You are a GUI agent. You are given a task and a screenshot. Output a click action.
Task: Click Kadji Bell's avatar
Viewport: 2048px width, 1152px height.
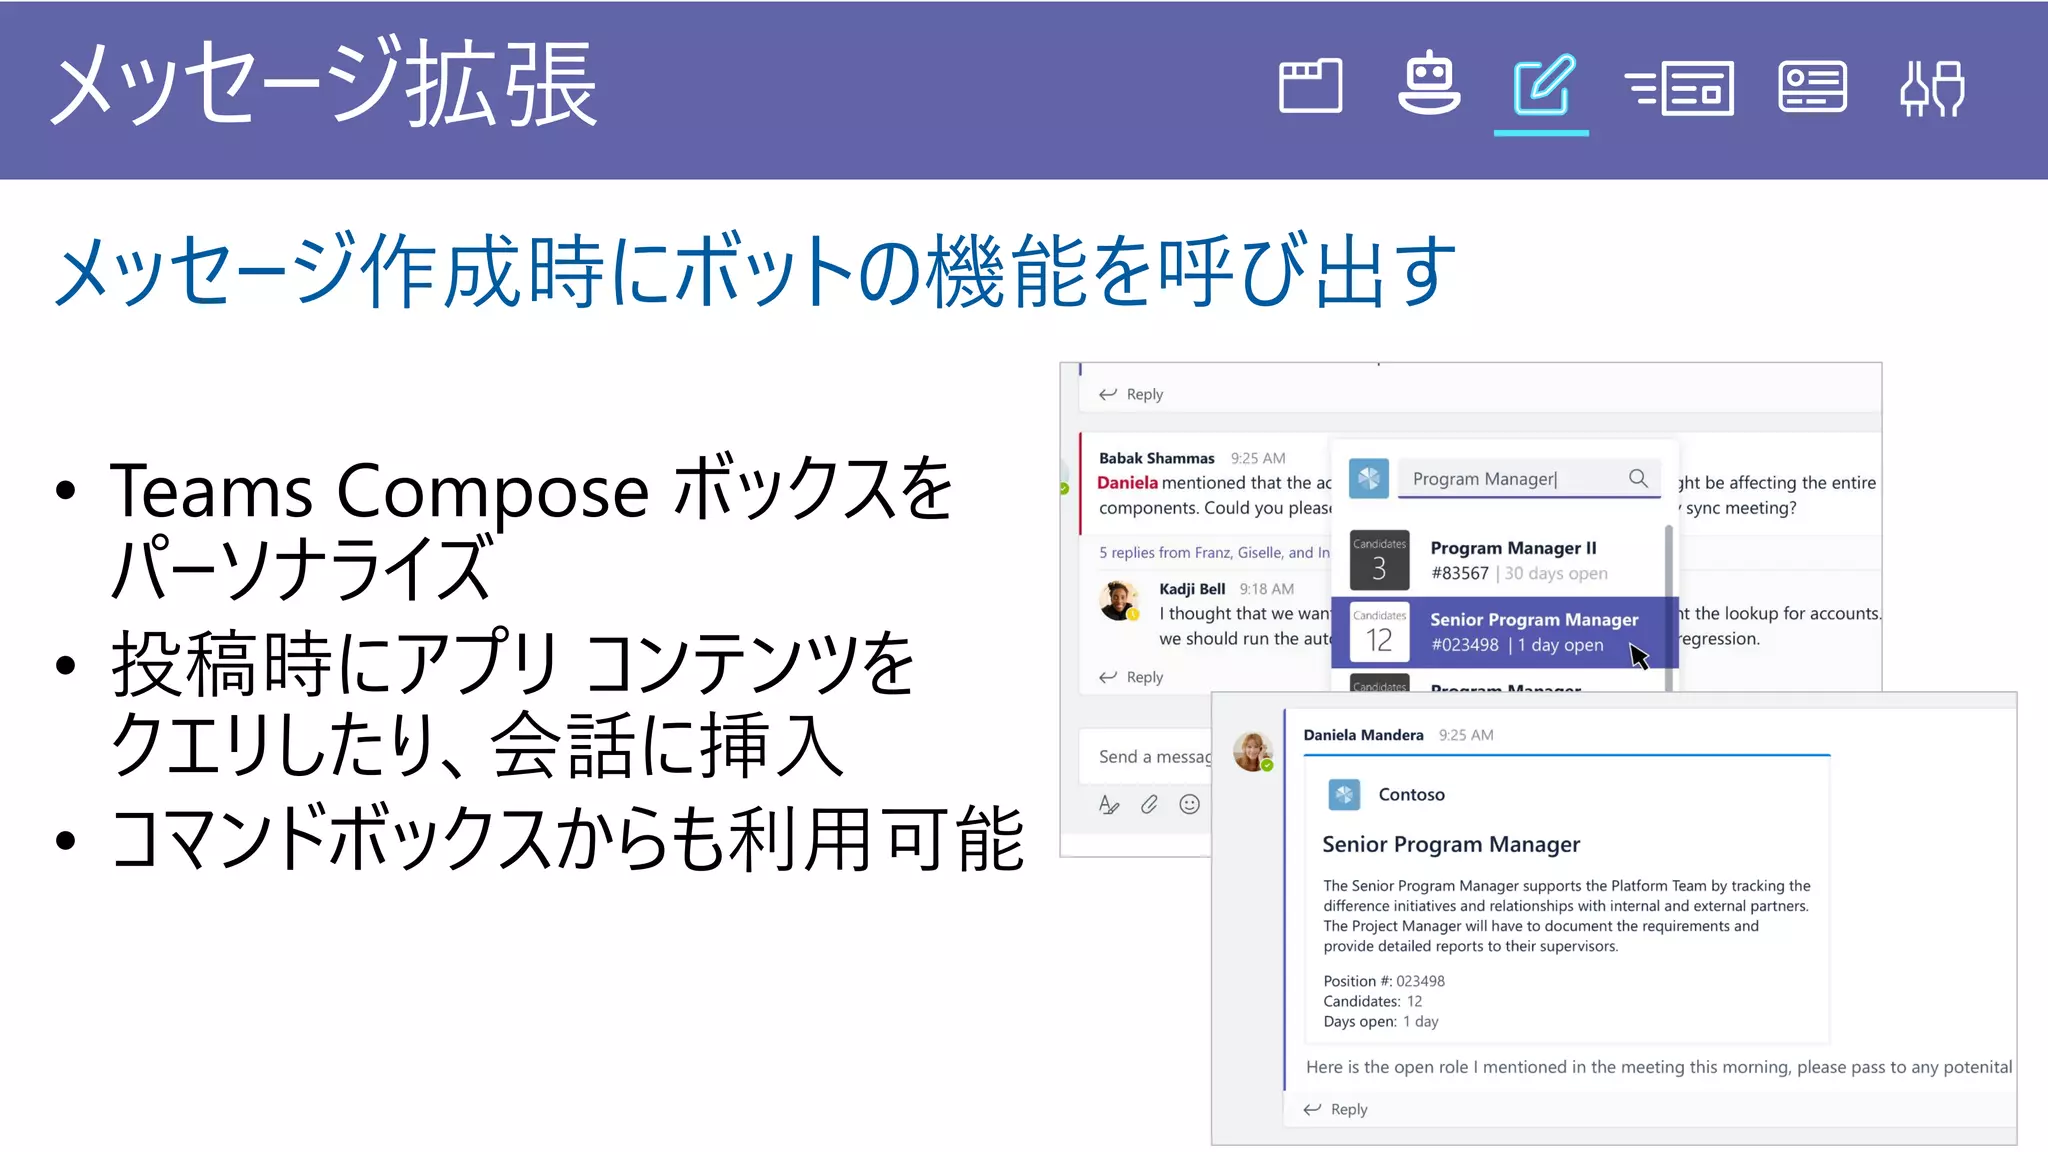coord(1118,601)
